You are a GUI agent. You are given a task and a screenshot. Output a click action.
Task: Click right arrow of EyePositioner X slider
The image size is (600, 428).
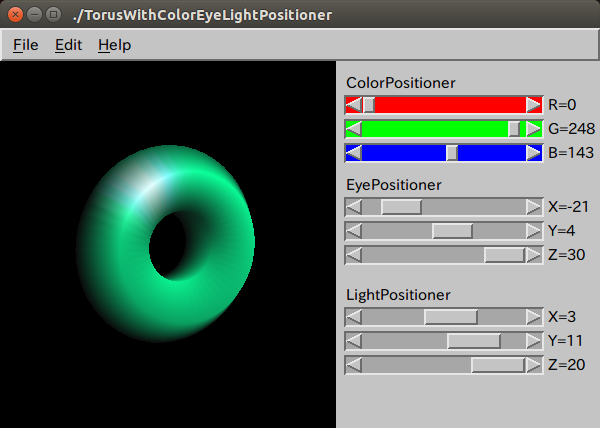(534, 207)
